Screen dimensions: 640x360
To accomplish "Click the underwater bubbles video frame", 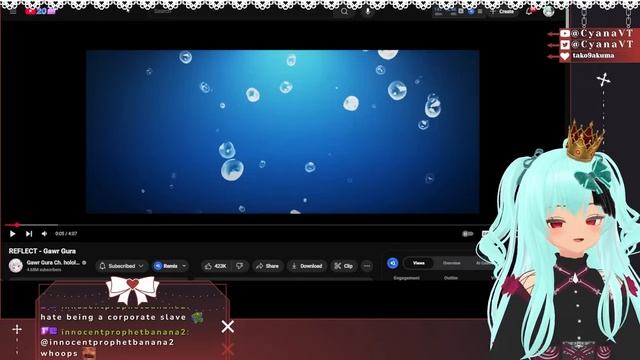I will [x=282, y=131].
